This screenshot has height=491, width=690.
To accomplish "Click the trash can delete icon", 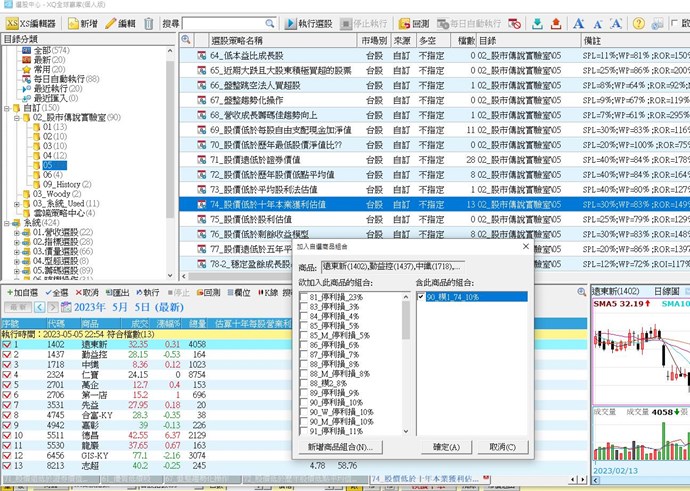I will pyautogui.click(x=149, y=23).
